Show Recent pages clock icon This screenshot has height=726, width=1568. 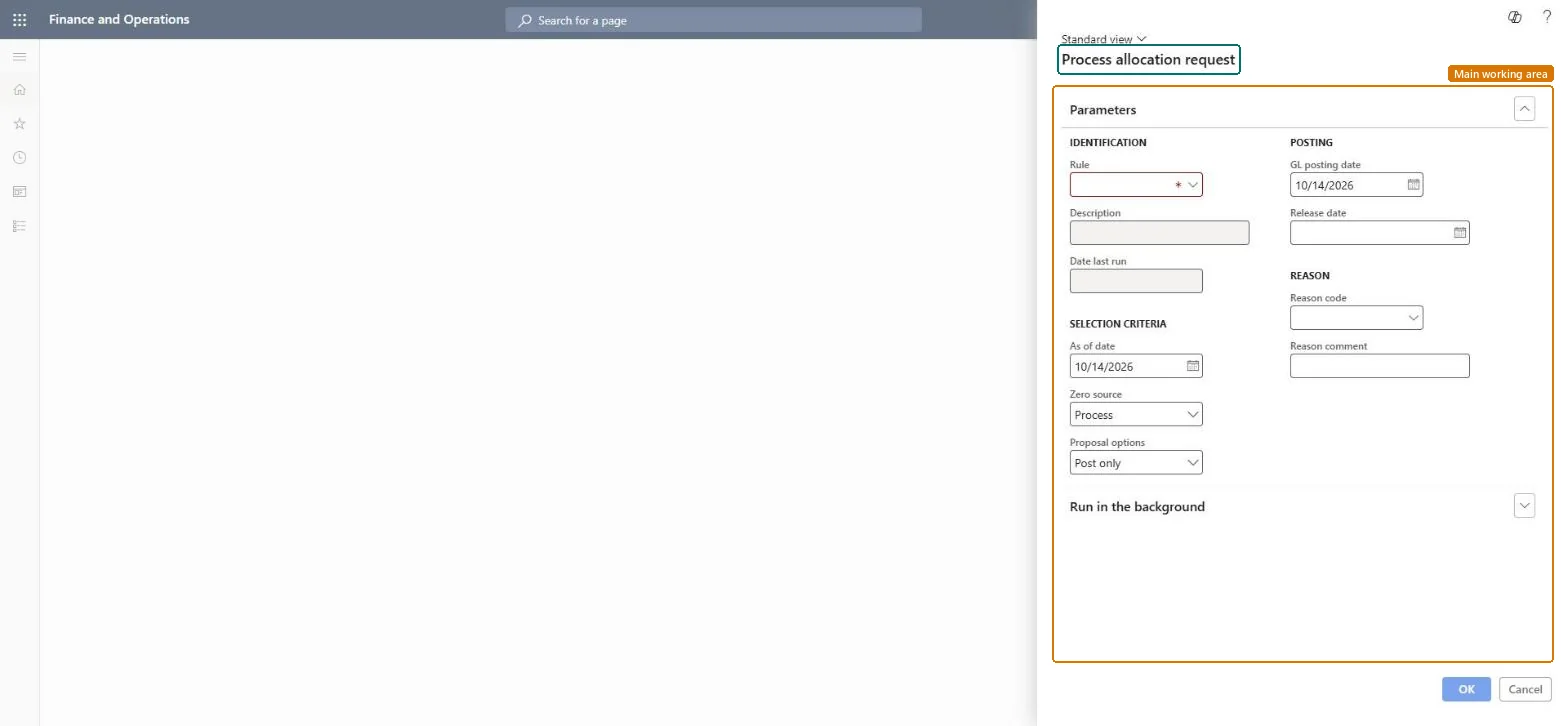coord(19,158)
